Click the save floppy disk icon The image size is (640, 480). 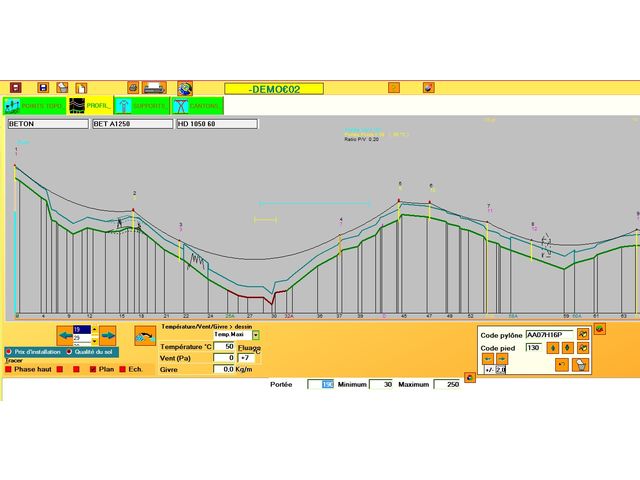tap(43, 88)
